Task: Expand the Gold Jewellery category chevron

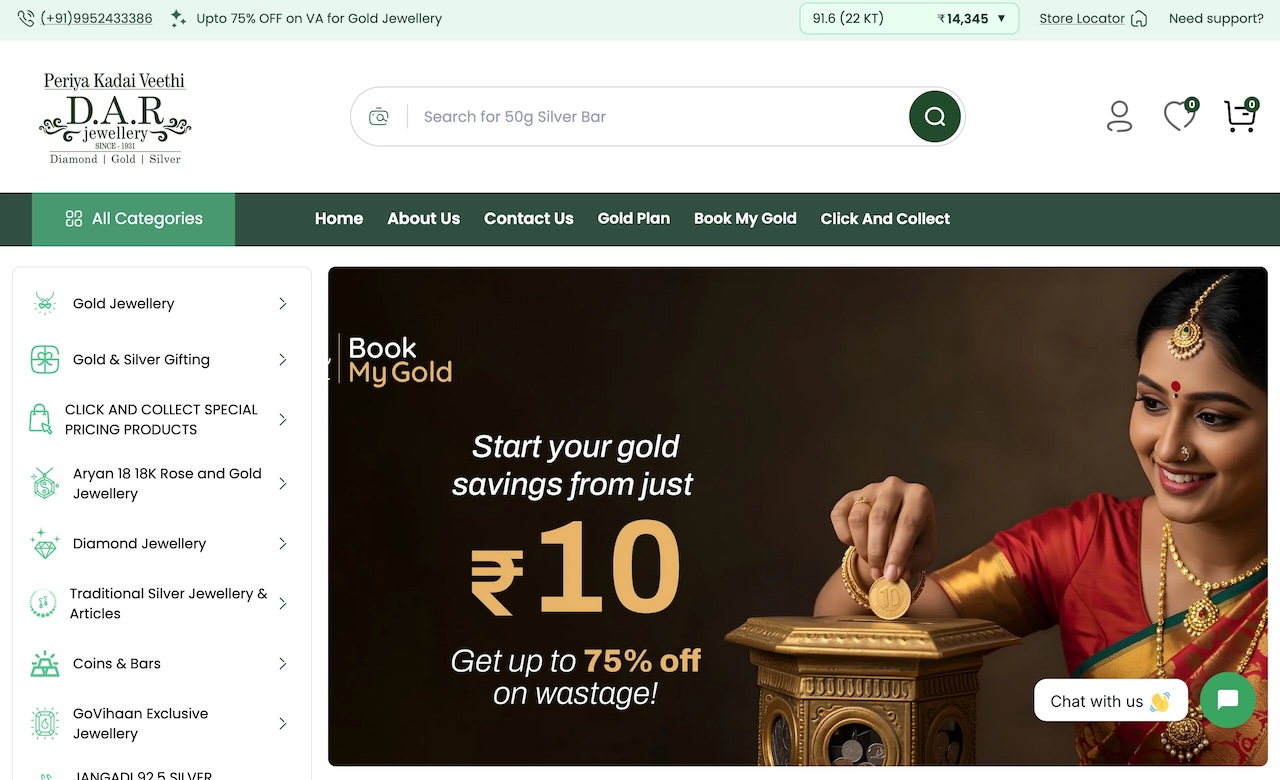Action: coord(283,304)
